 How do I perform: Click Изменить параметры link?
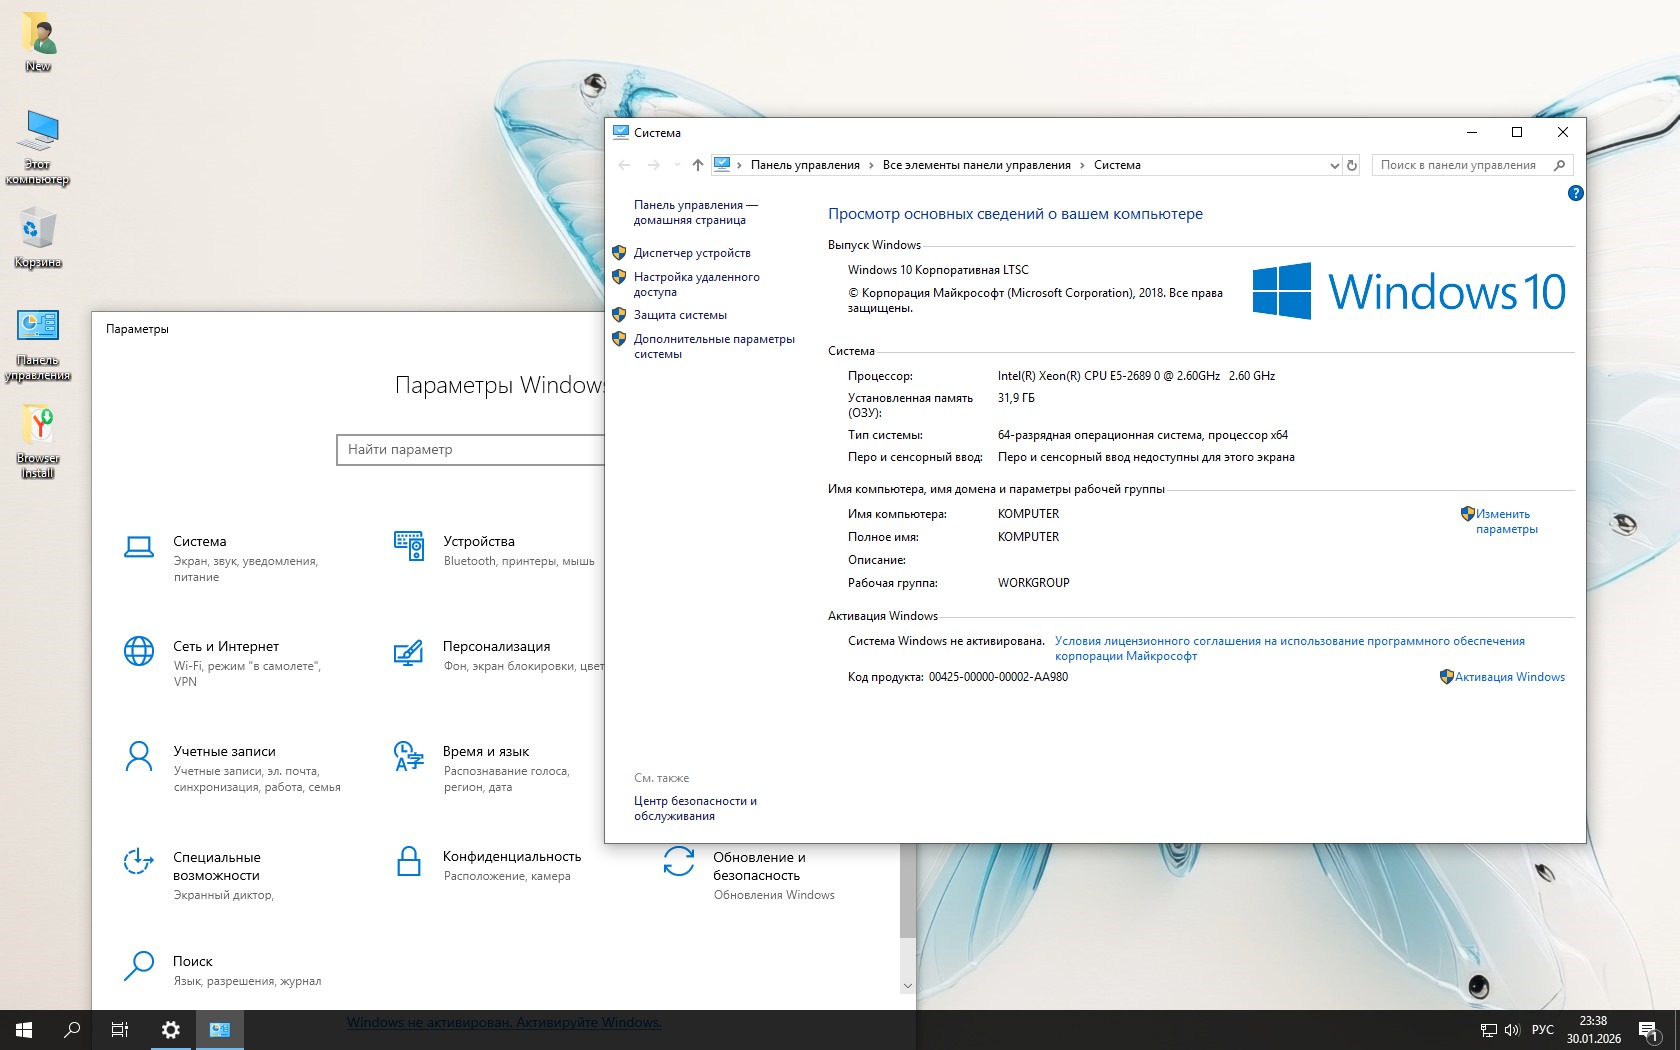click(1506, 521)
